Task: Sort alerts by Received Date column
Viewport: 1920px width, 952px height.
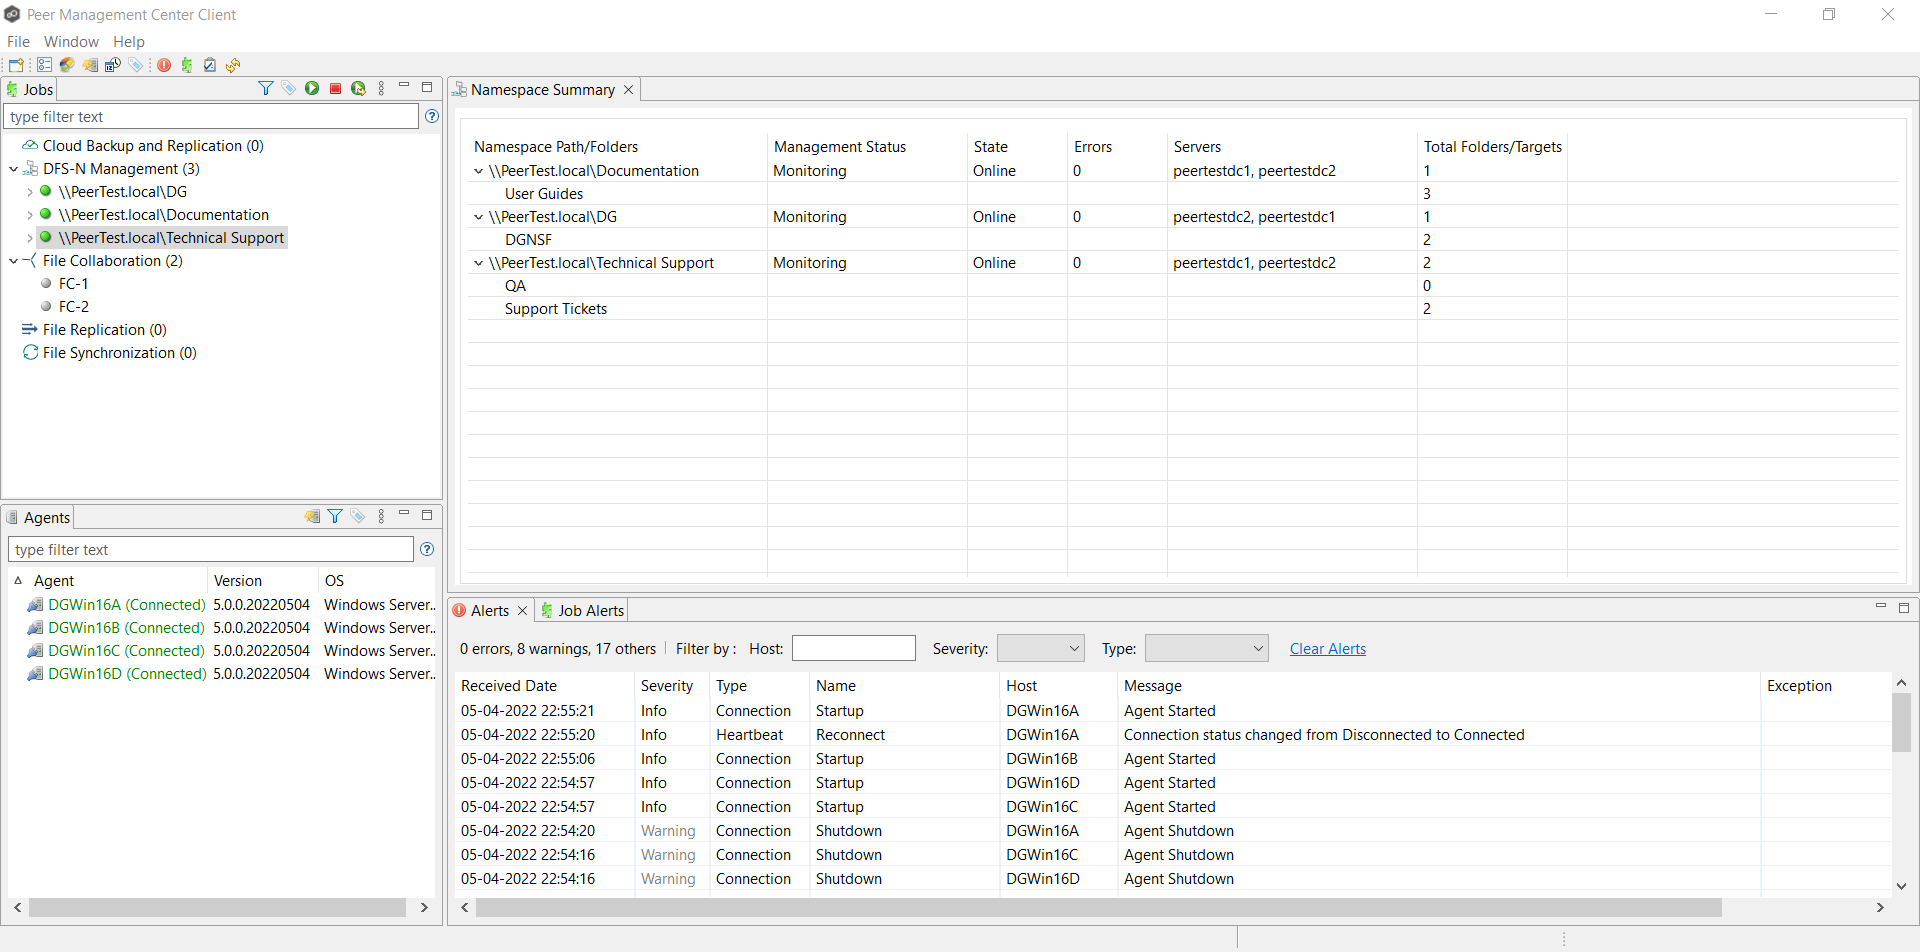Action: (x=509, y=686)
